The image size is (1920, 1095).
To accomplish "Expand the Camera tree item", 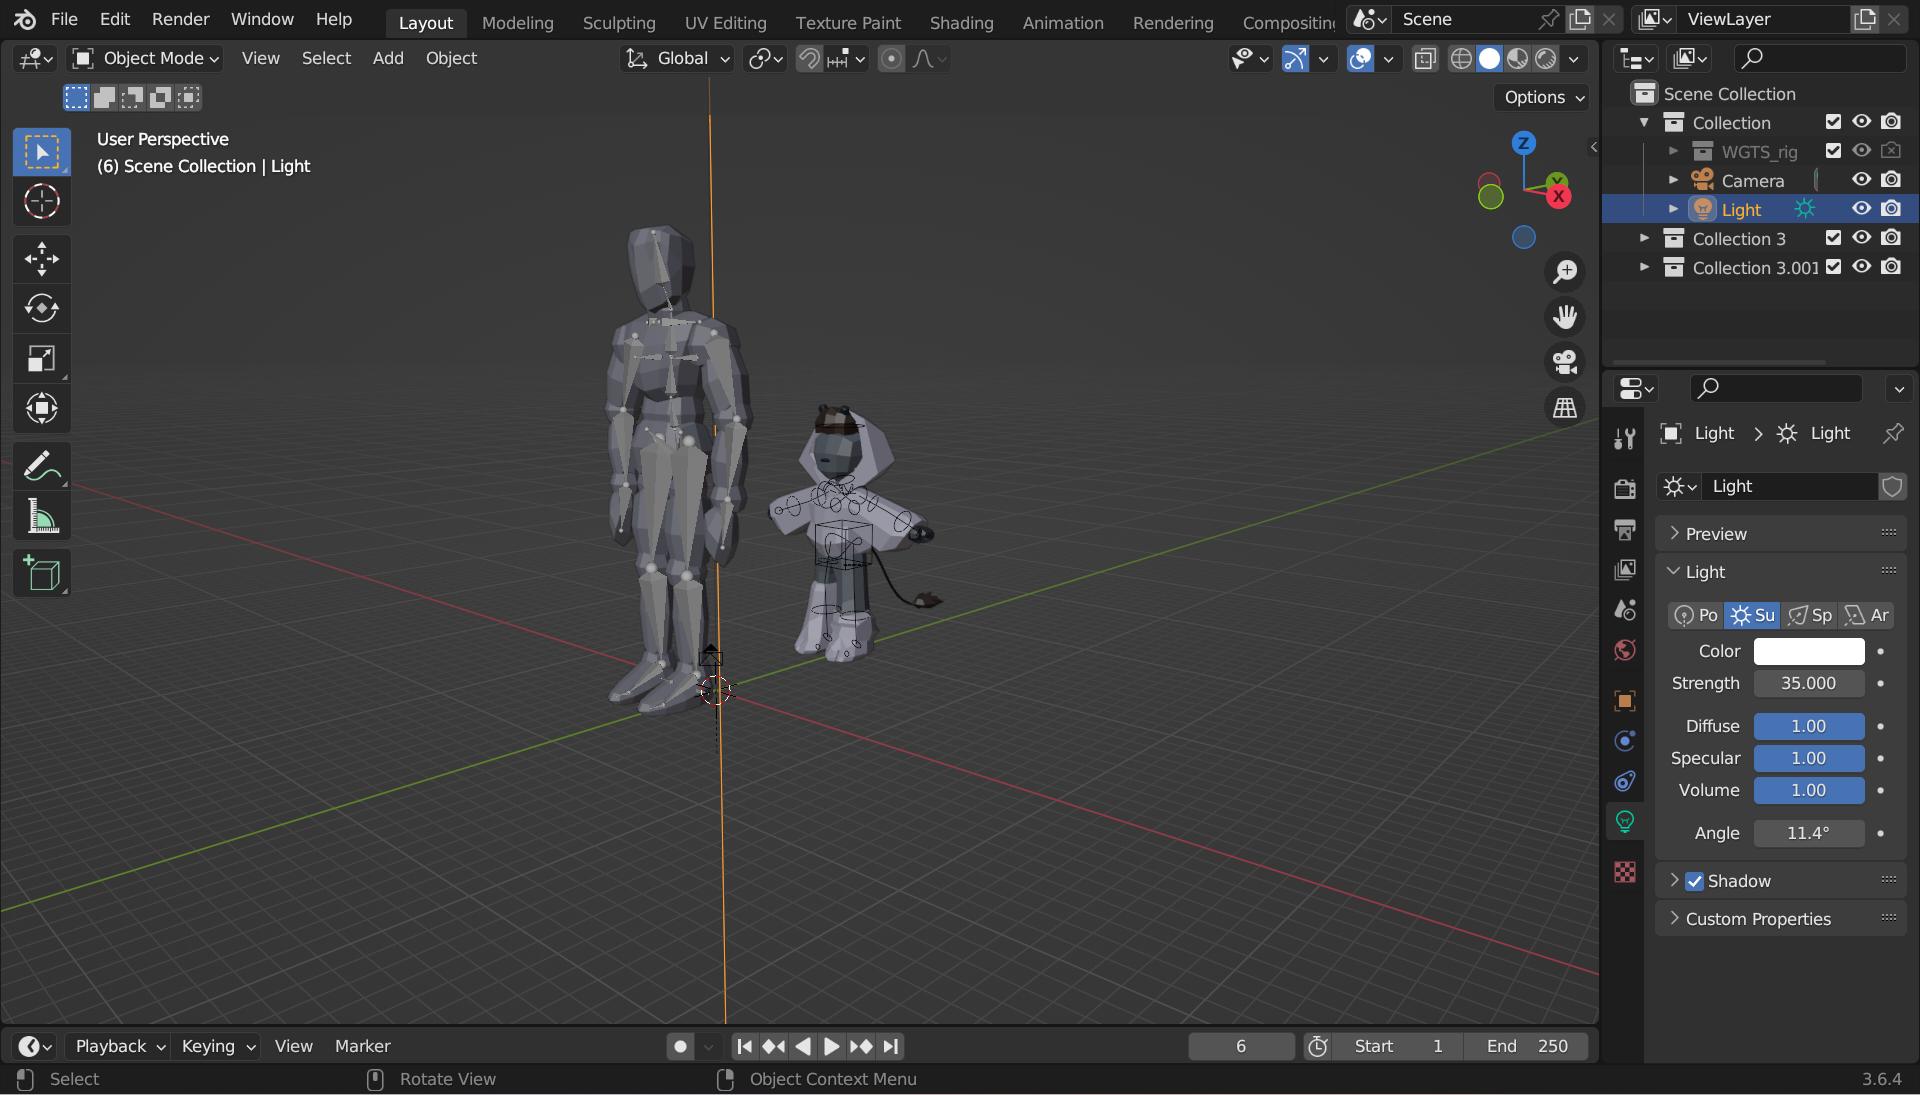I will [1673, 180].
